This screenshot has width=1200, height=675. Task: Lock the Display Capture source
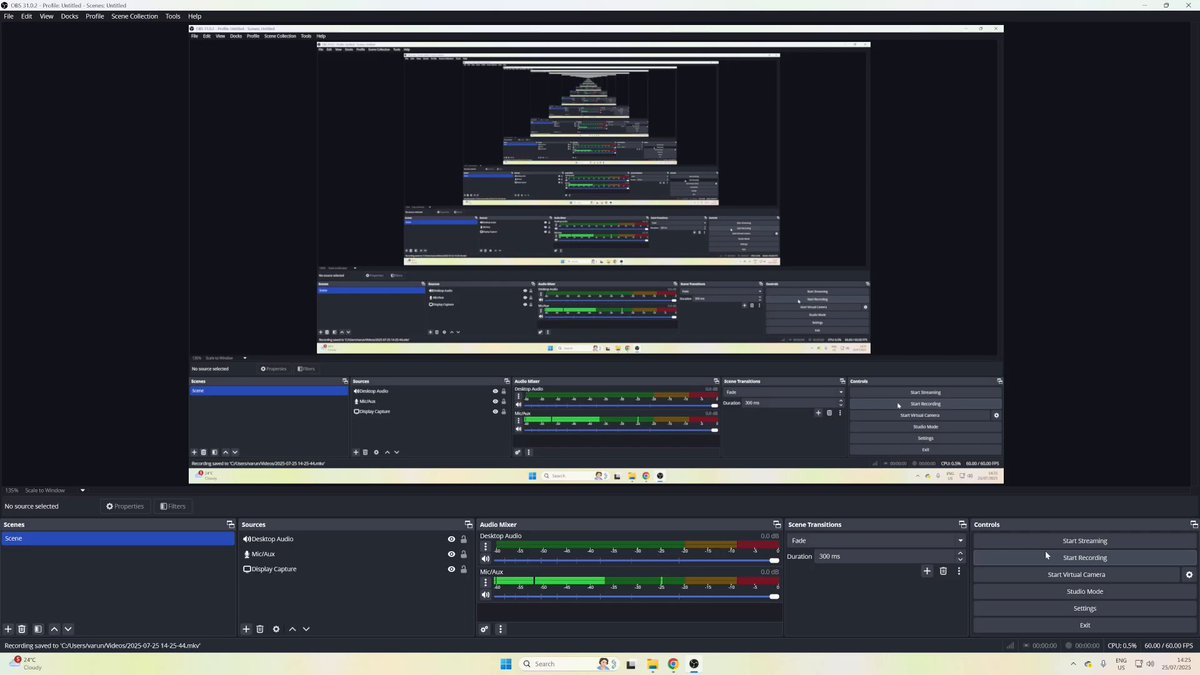point(463,569)
